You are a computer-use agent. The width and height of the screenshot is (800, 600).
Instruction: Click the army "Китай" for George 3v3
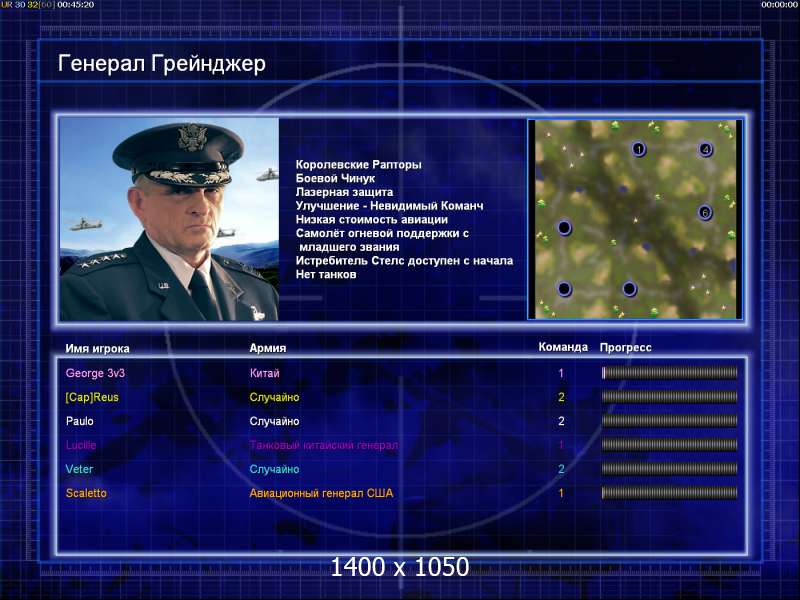264,373
